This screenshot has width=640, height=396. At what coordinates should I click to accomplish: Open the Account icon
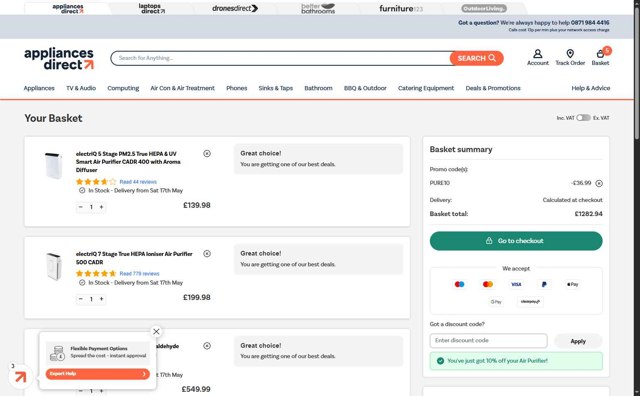538,58
